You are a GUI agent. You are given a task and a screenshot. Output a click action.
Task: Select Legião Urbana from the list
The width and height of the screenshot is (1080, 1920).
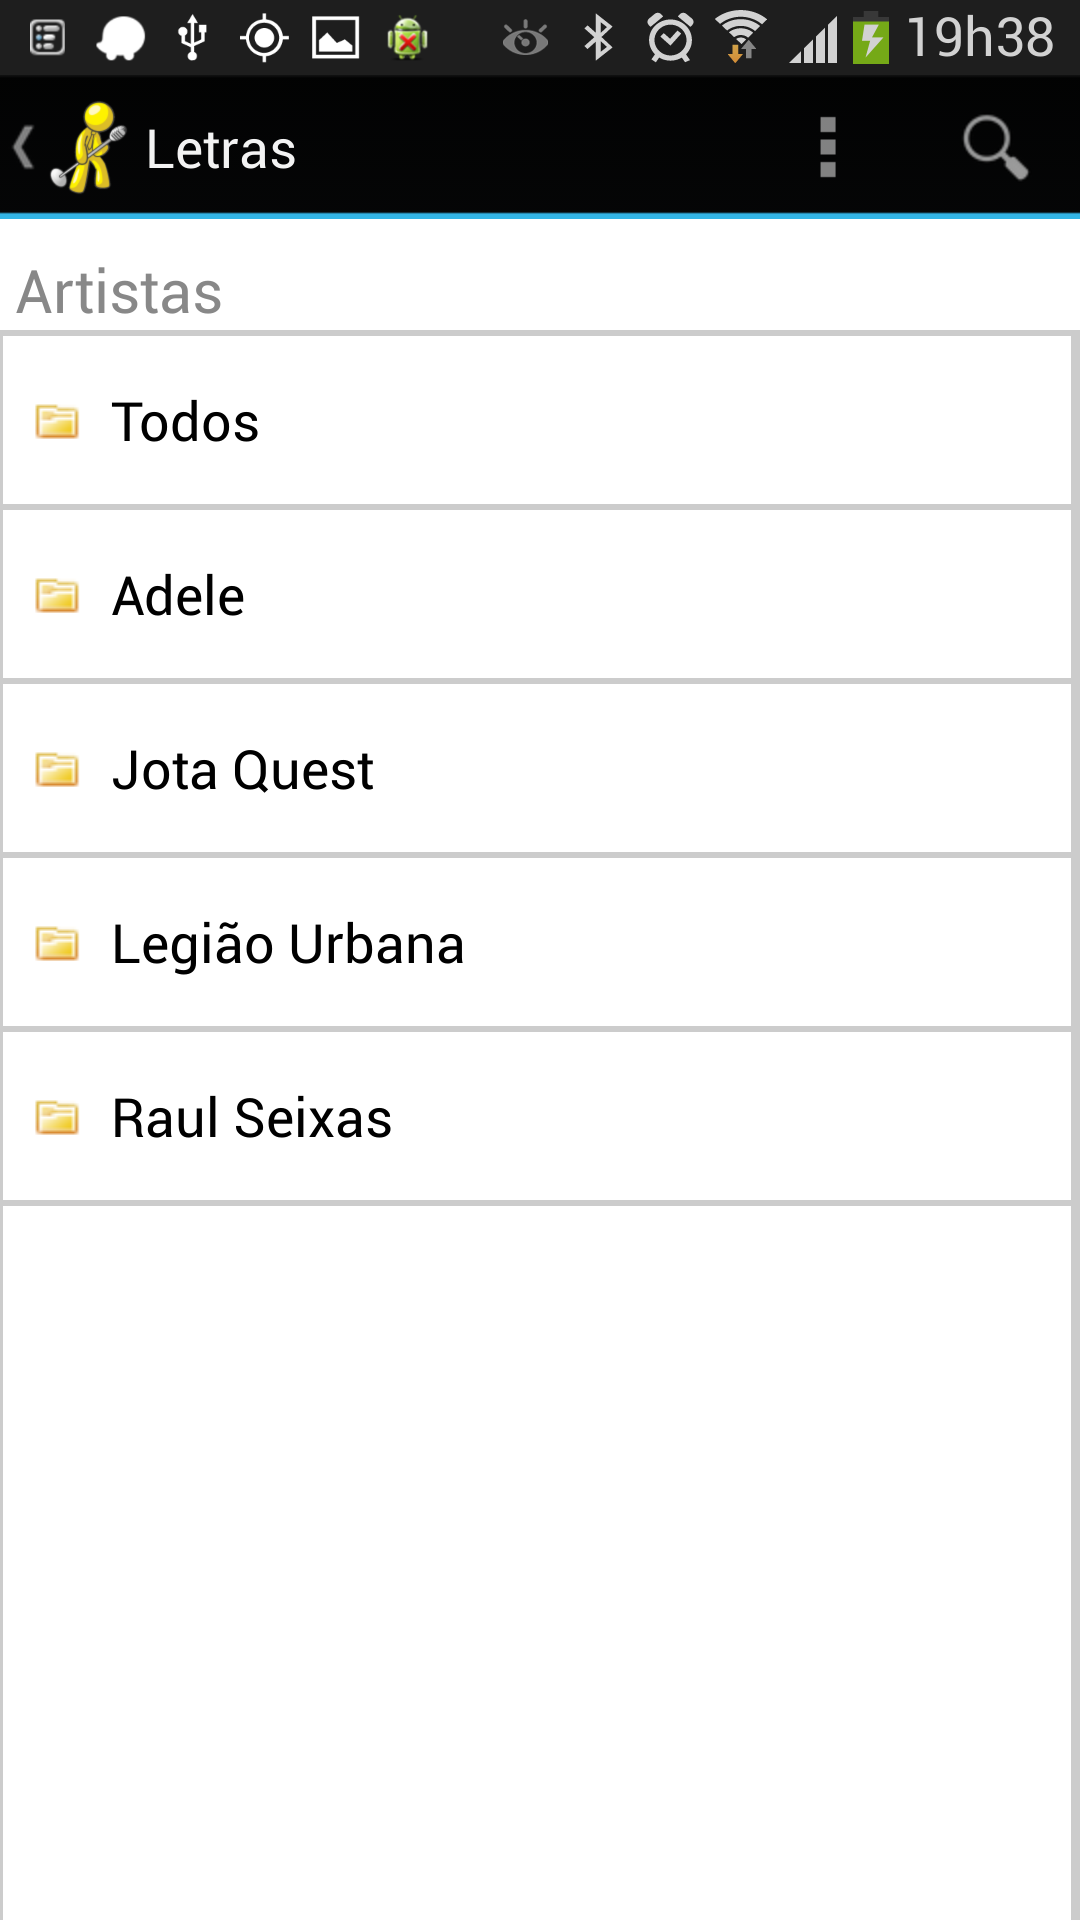[288, 944]
